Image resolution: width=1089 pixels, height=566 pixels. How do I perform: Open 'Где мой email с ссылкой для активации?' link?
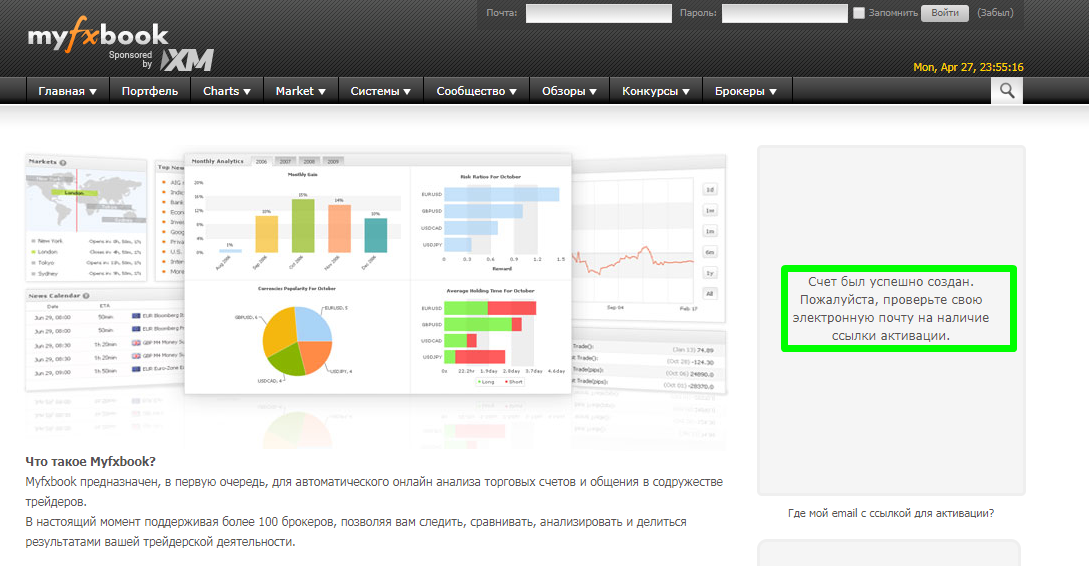point(891,513)
